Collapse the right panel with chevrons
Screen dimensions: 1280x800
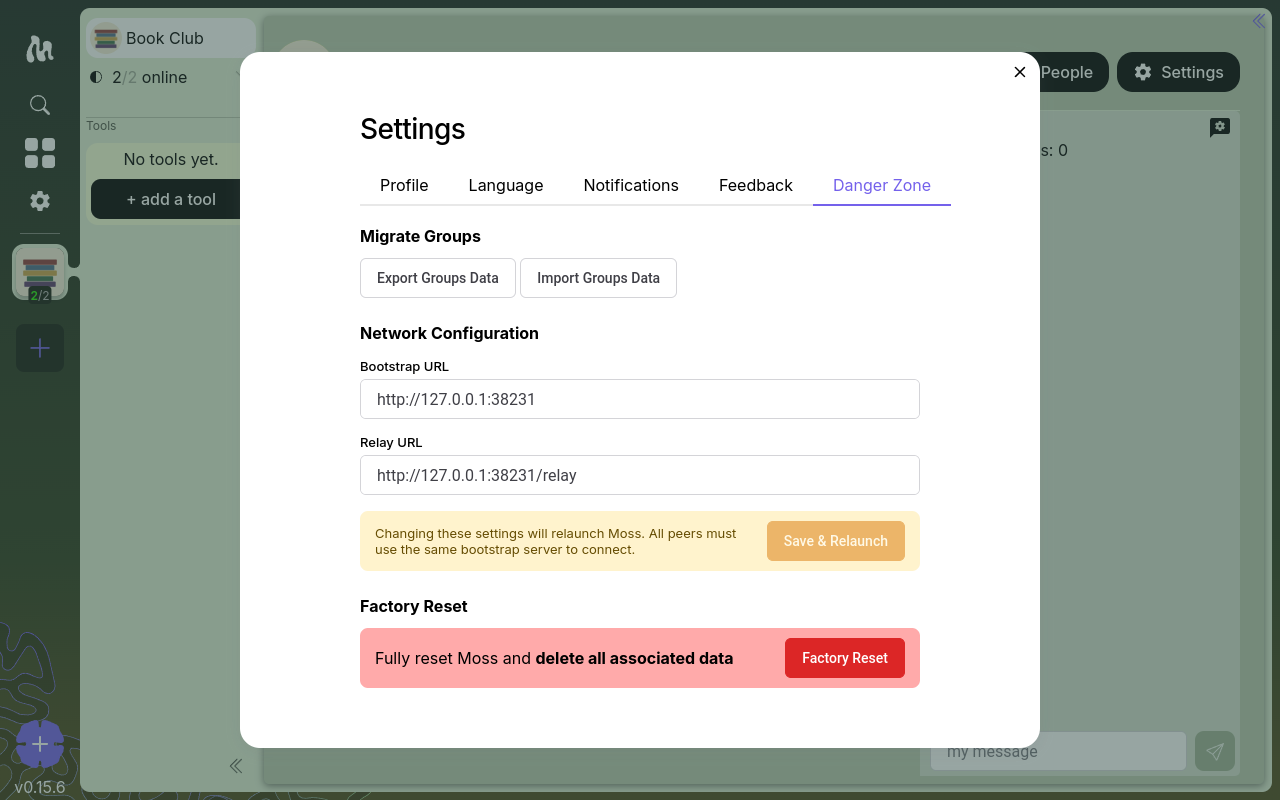click(x=1259, y=21)
